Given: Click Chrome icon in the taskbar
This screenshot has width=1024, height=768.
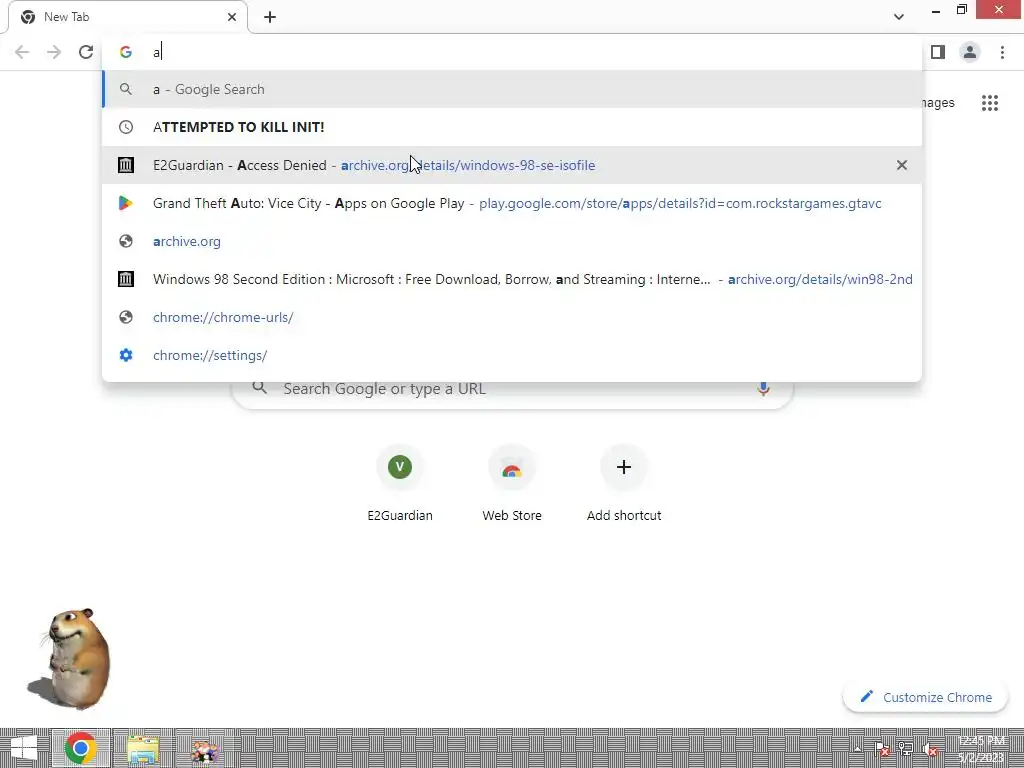Looking at the screenshot, I should click(81, 748).
